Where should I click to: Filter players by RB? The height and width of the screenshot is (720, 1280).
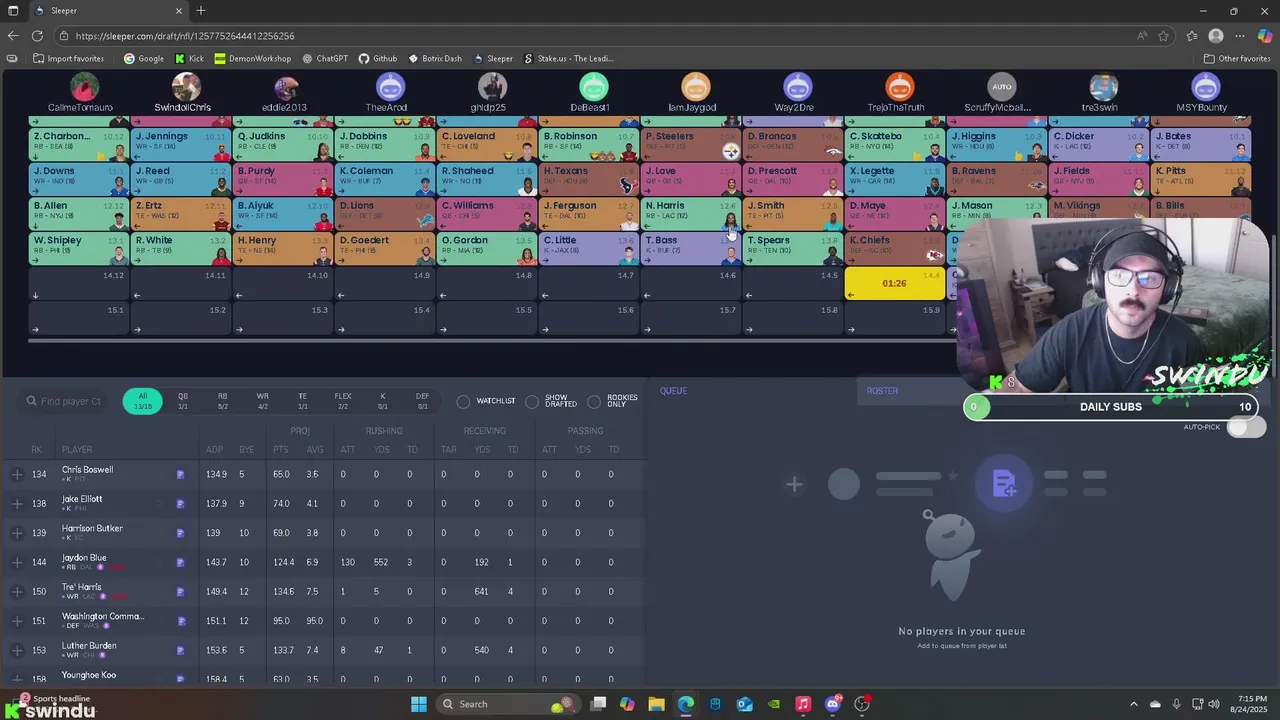click(x=223, y=401)
